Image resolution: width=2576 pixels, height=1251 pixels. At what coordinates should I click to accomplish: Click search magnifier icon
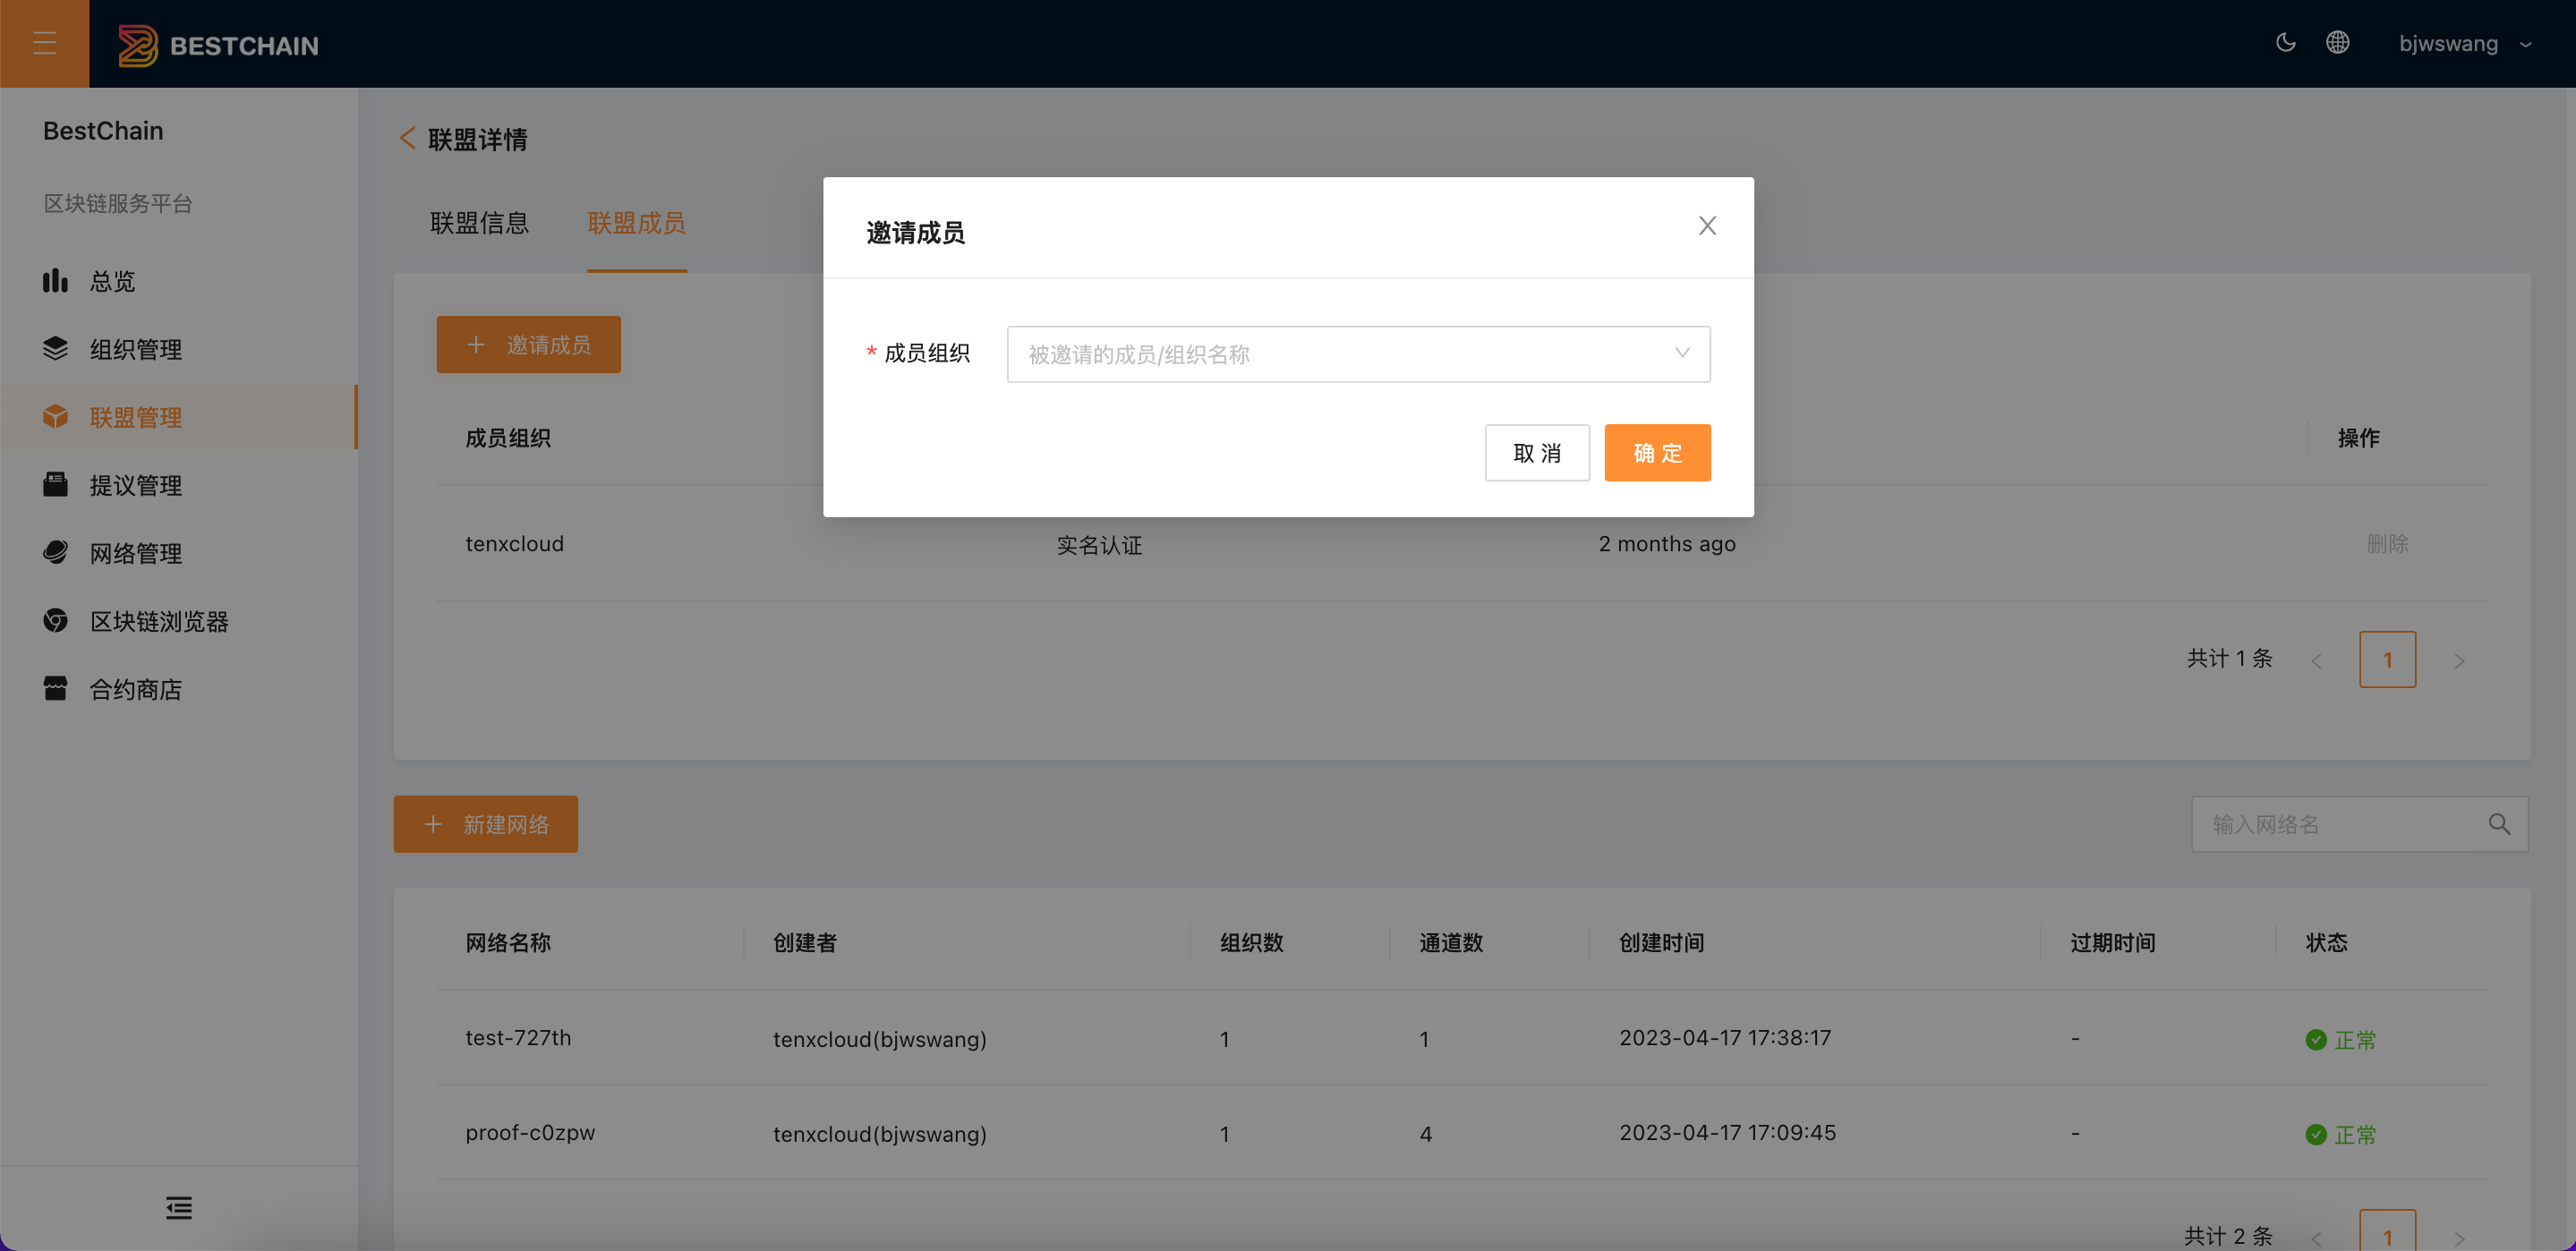[2499, 824]
